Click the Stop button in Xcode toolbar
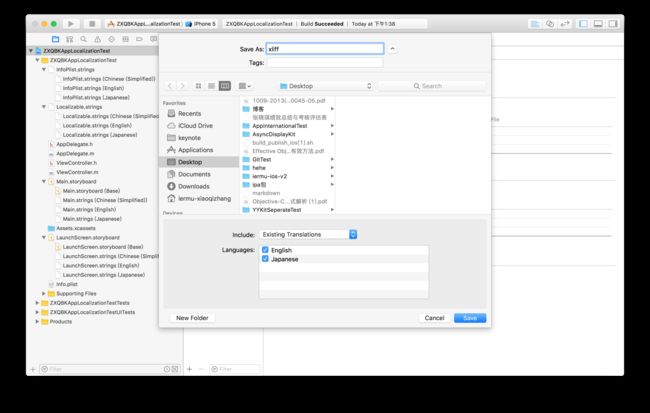 click(92, 24)
